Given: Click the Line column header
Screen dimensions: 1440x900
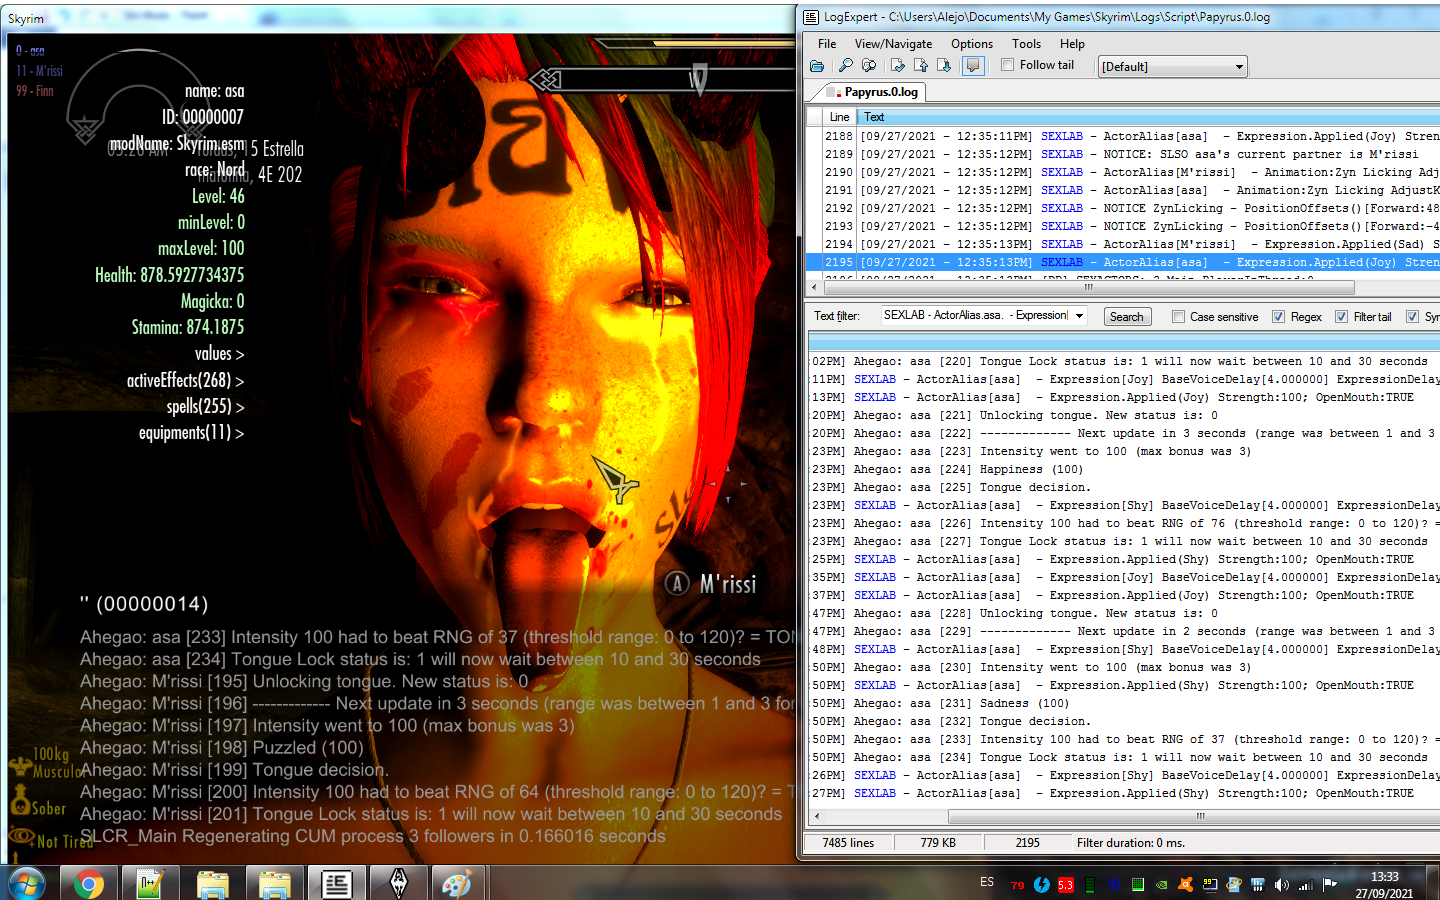Looking at the screenshot, I should (x=839, y=117).
